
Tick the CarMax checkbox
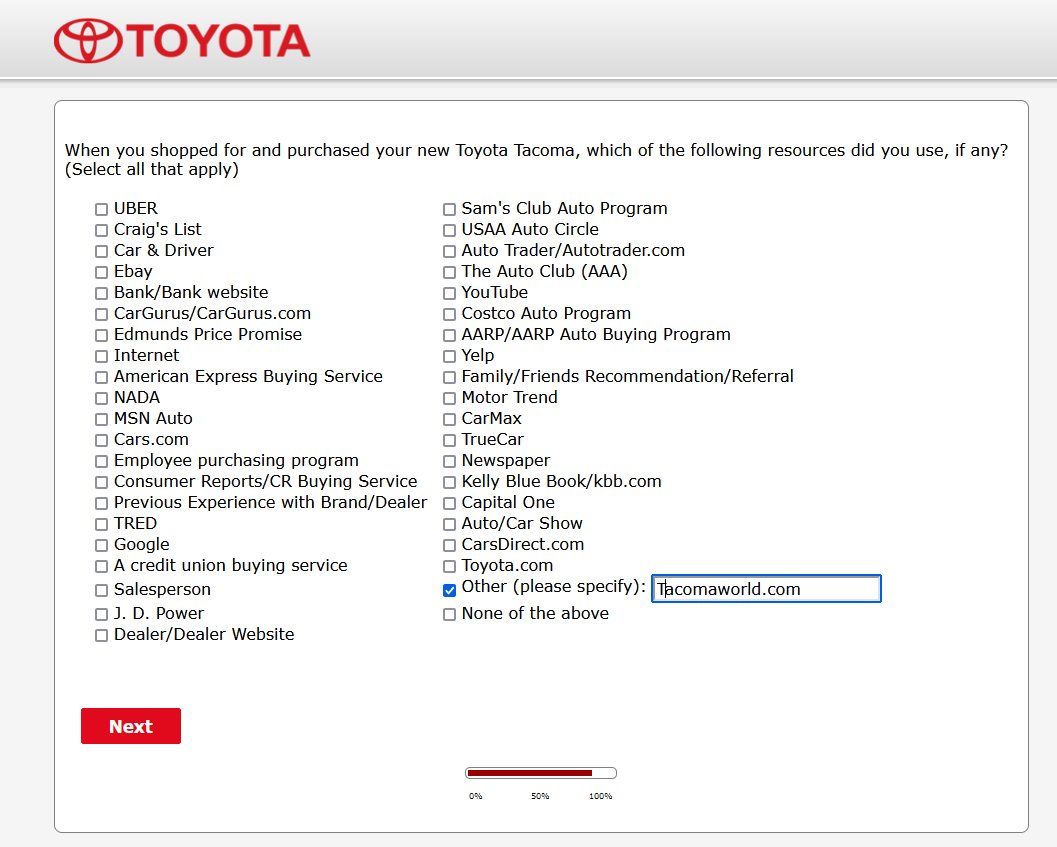pyautogui.click(x=449, y=419)
